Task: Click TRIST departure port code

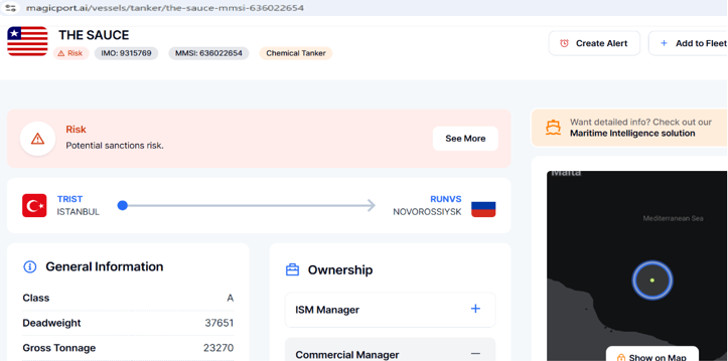Action: pyautogui.click(x=70, y=199)
